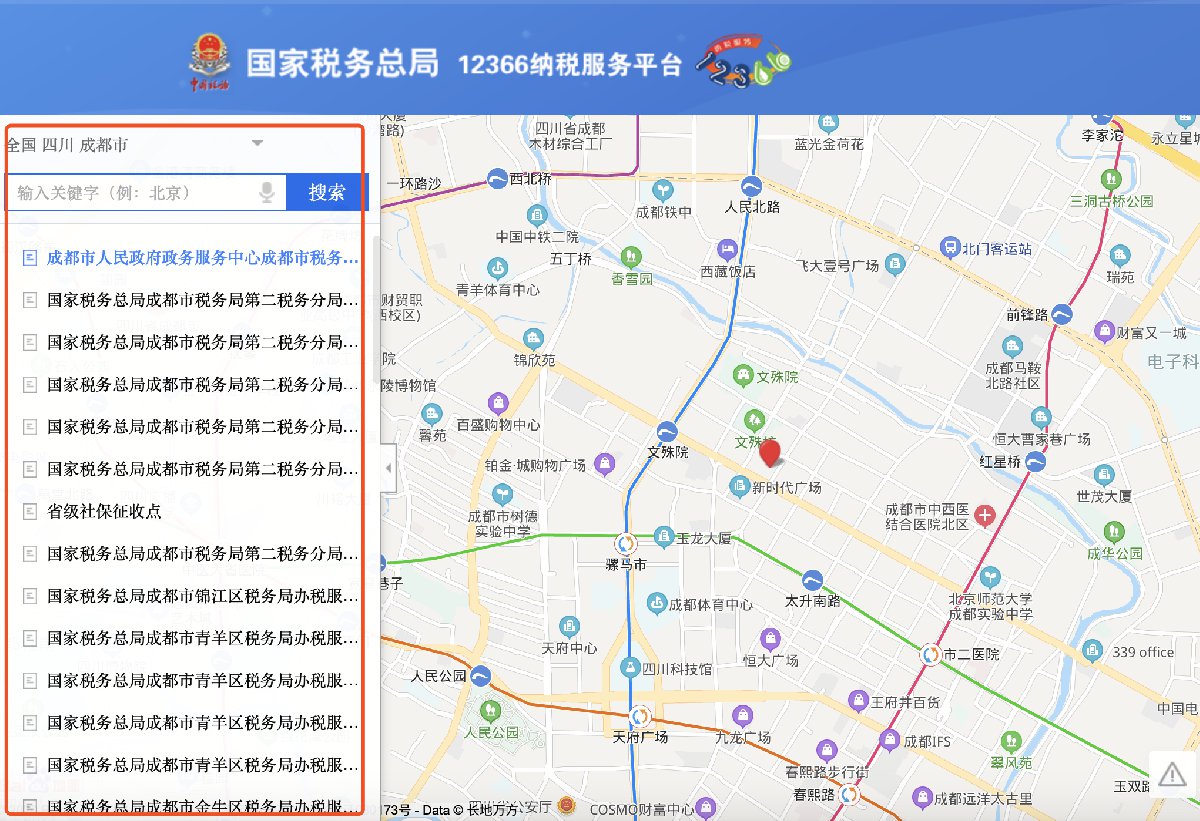The width and height of the screenshot is (1200, 821).
Task: Select the 市二医院 interchange station icon
Action: (x=930, y=654)
